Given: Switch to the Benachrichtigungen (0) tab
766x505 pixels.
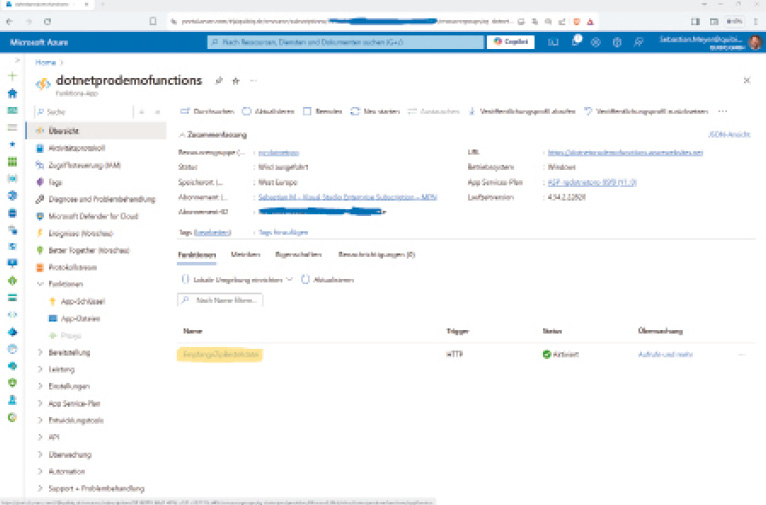Looking at the screenshot, I should tap(377, 255).
